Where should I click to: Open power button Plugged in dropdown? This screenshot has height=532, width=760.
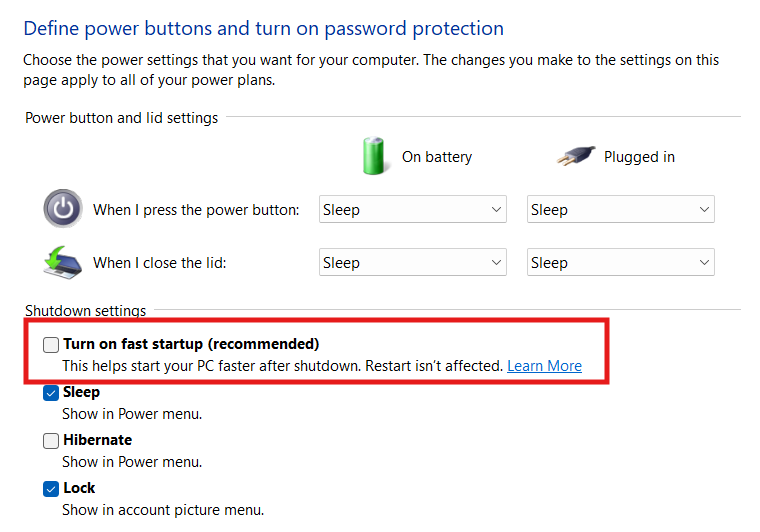point(620,210)
